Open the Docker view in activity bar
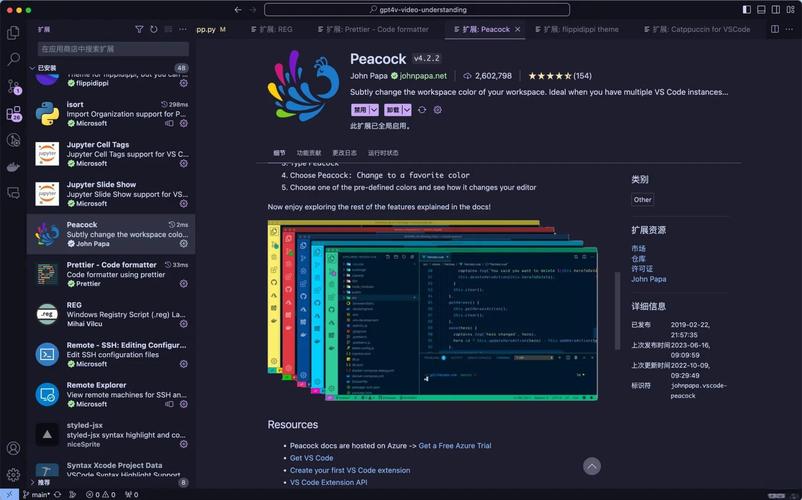Viewport: 802px width, 500px height. [x=13, y=167]
